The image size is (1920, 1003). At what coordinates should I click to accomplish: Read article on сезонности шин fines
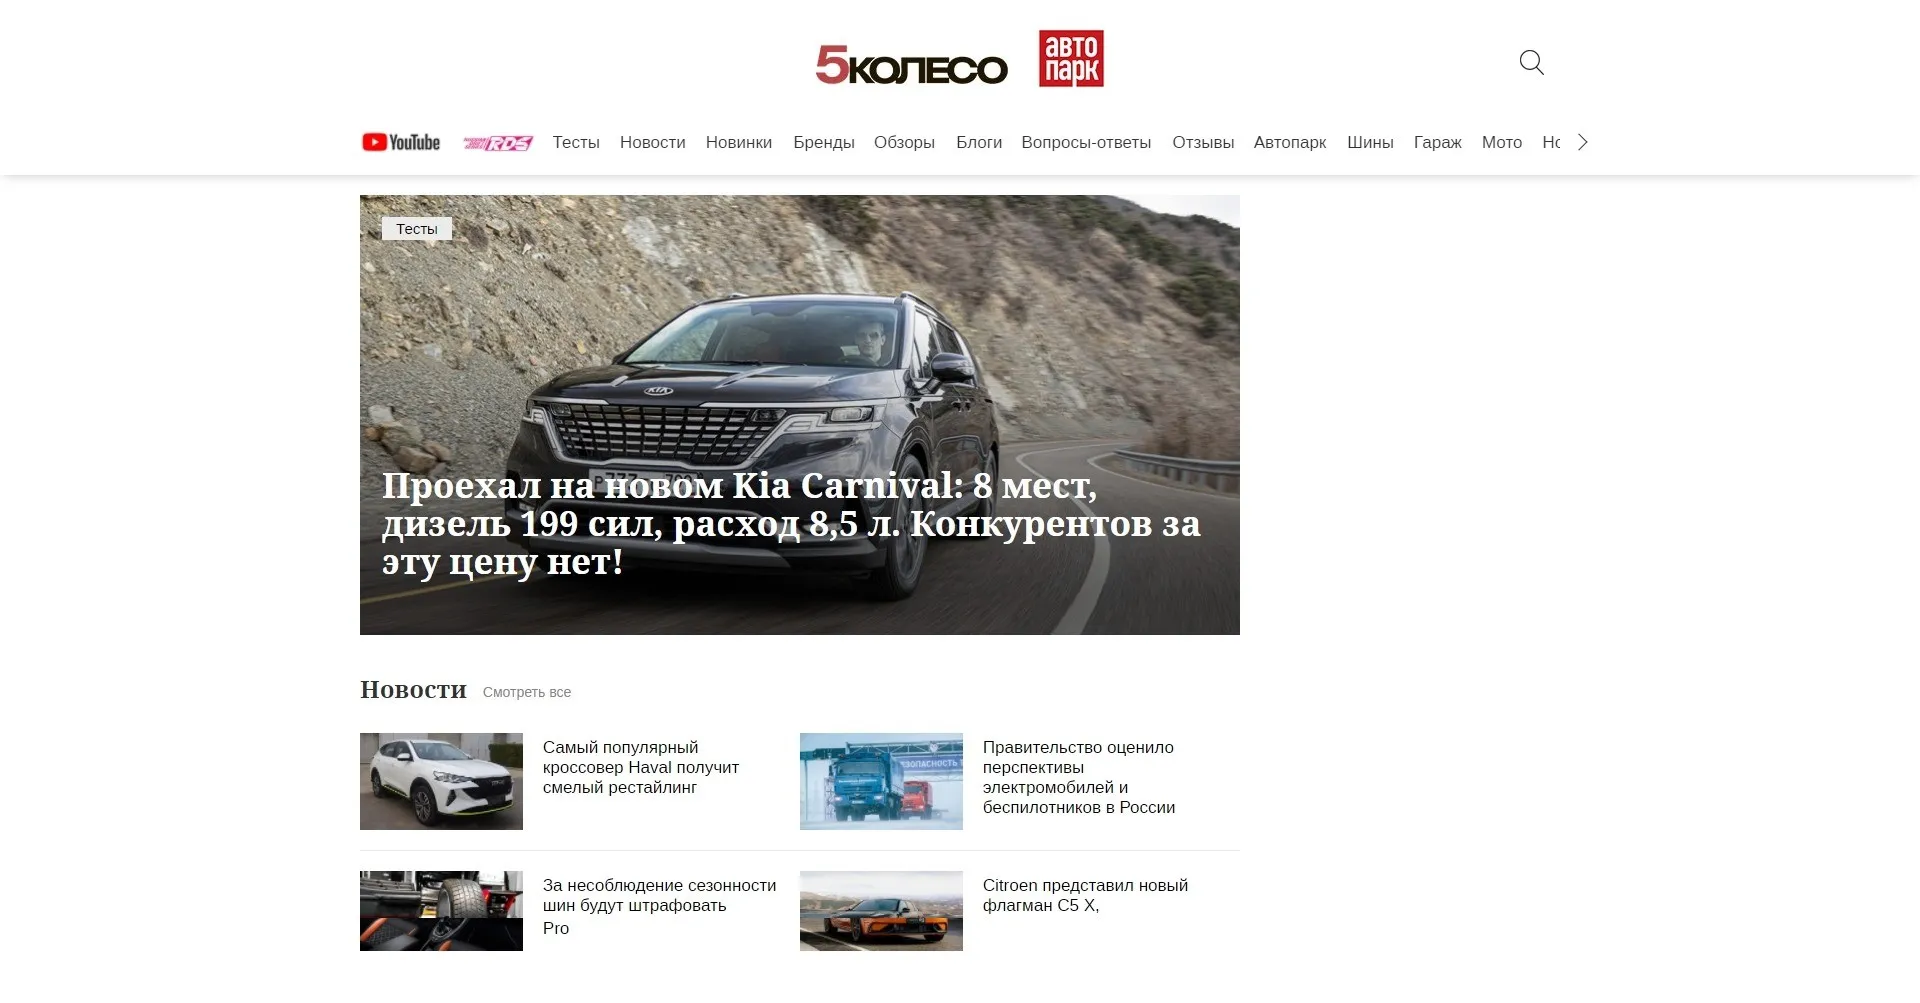click(x=659, y=895)
